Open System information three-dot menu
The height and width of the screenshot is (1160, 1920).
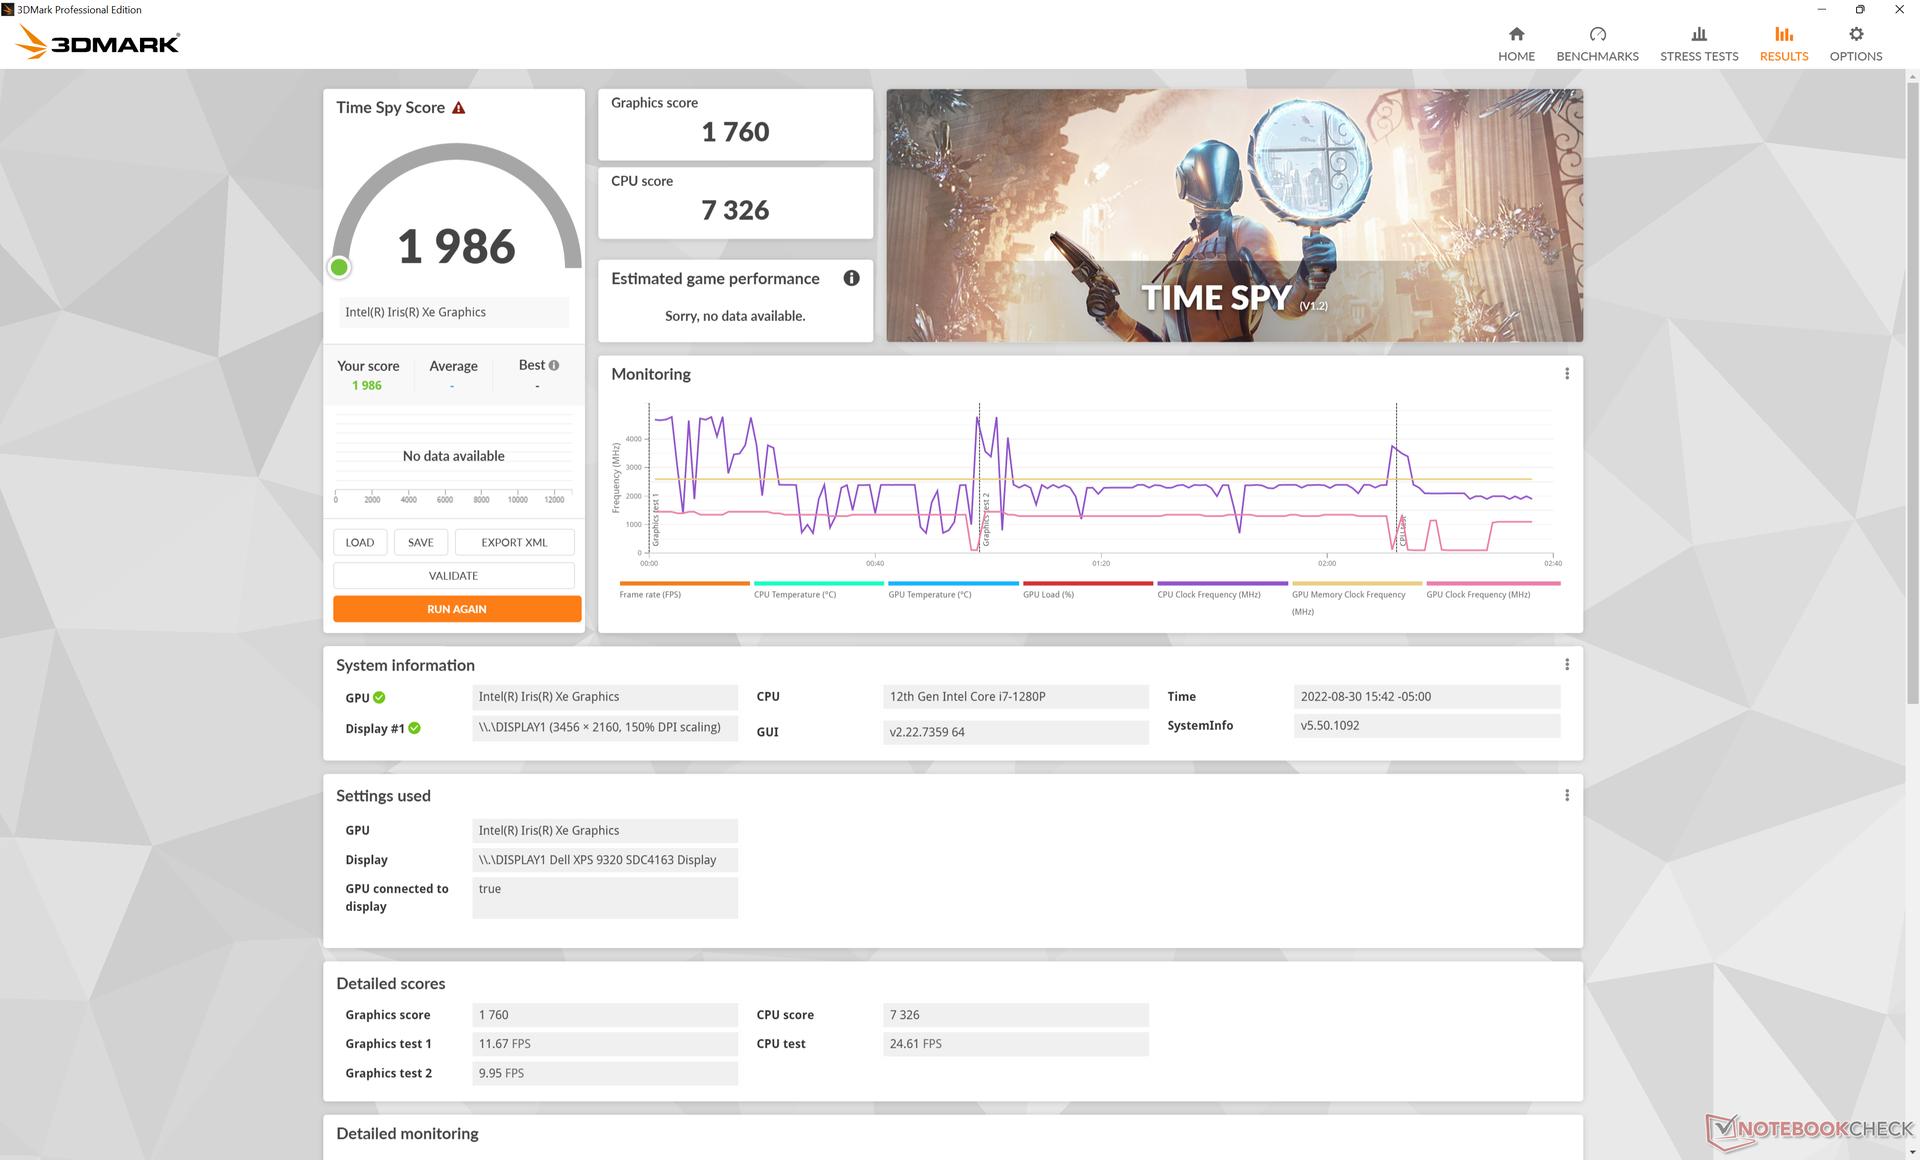[1567, 665]
